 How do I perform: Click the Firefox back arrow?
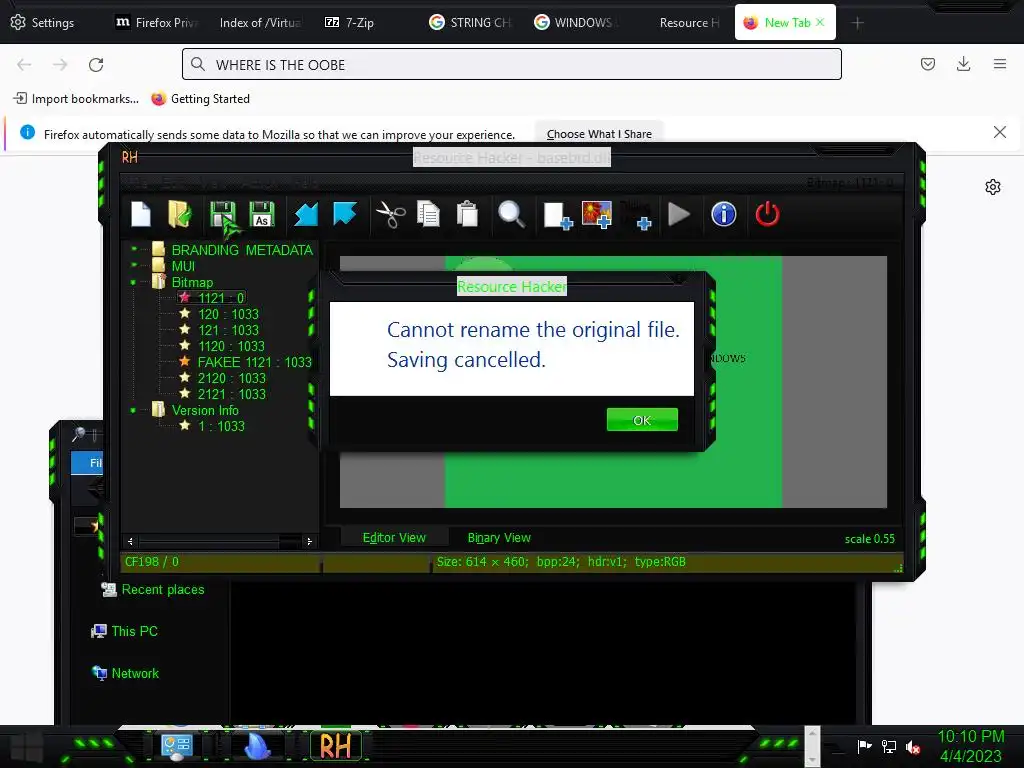coord(24,65)
